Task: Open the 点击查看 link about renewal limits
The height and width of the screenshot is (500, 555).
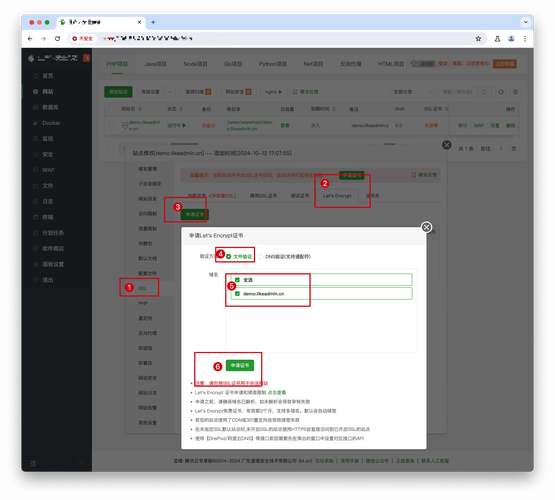Action: (x=277, y=392)
